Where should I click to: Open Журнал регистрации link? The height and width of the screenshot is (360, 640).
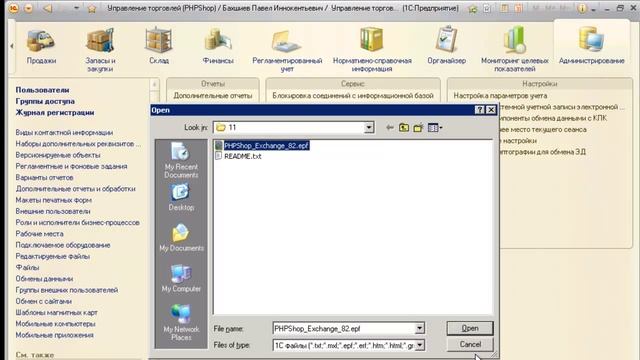tap(55, 113)
